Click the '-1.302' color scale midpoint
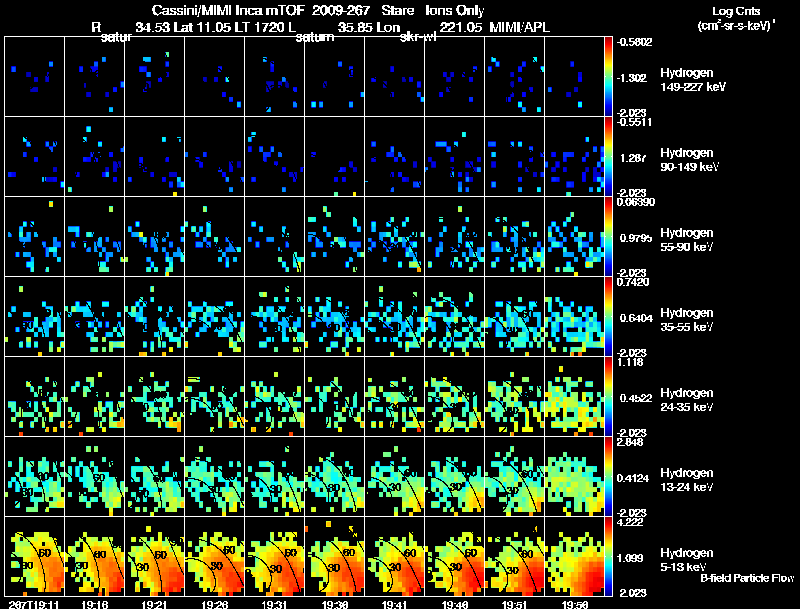800x609 pixels. [632, 78]
